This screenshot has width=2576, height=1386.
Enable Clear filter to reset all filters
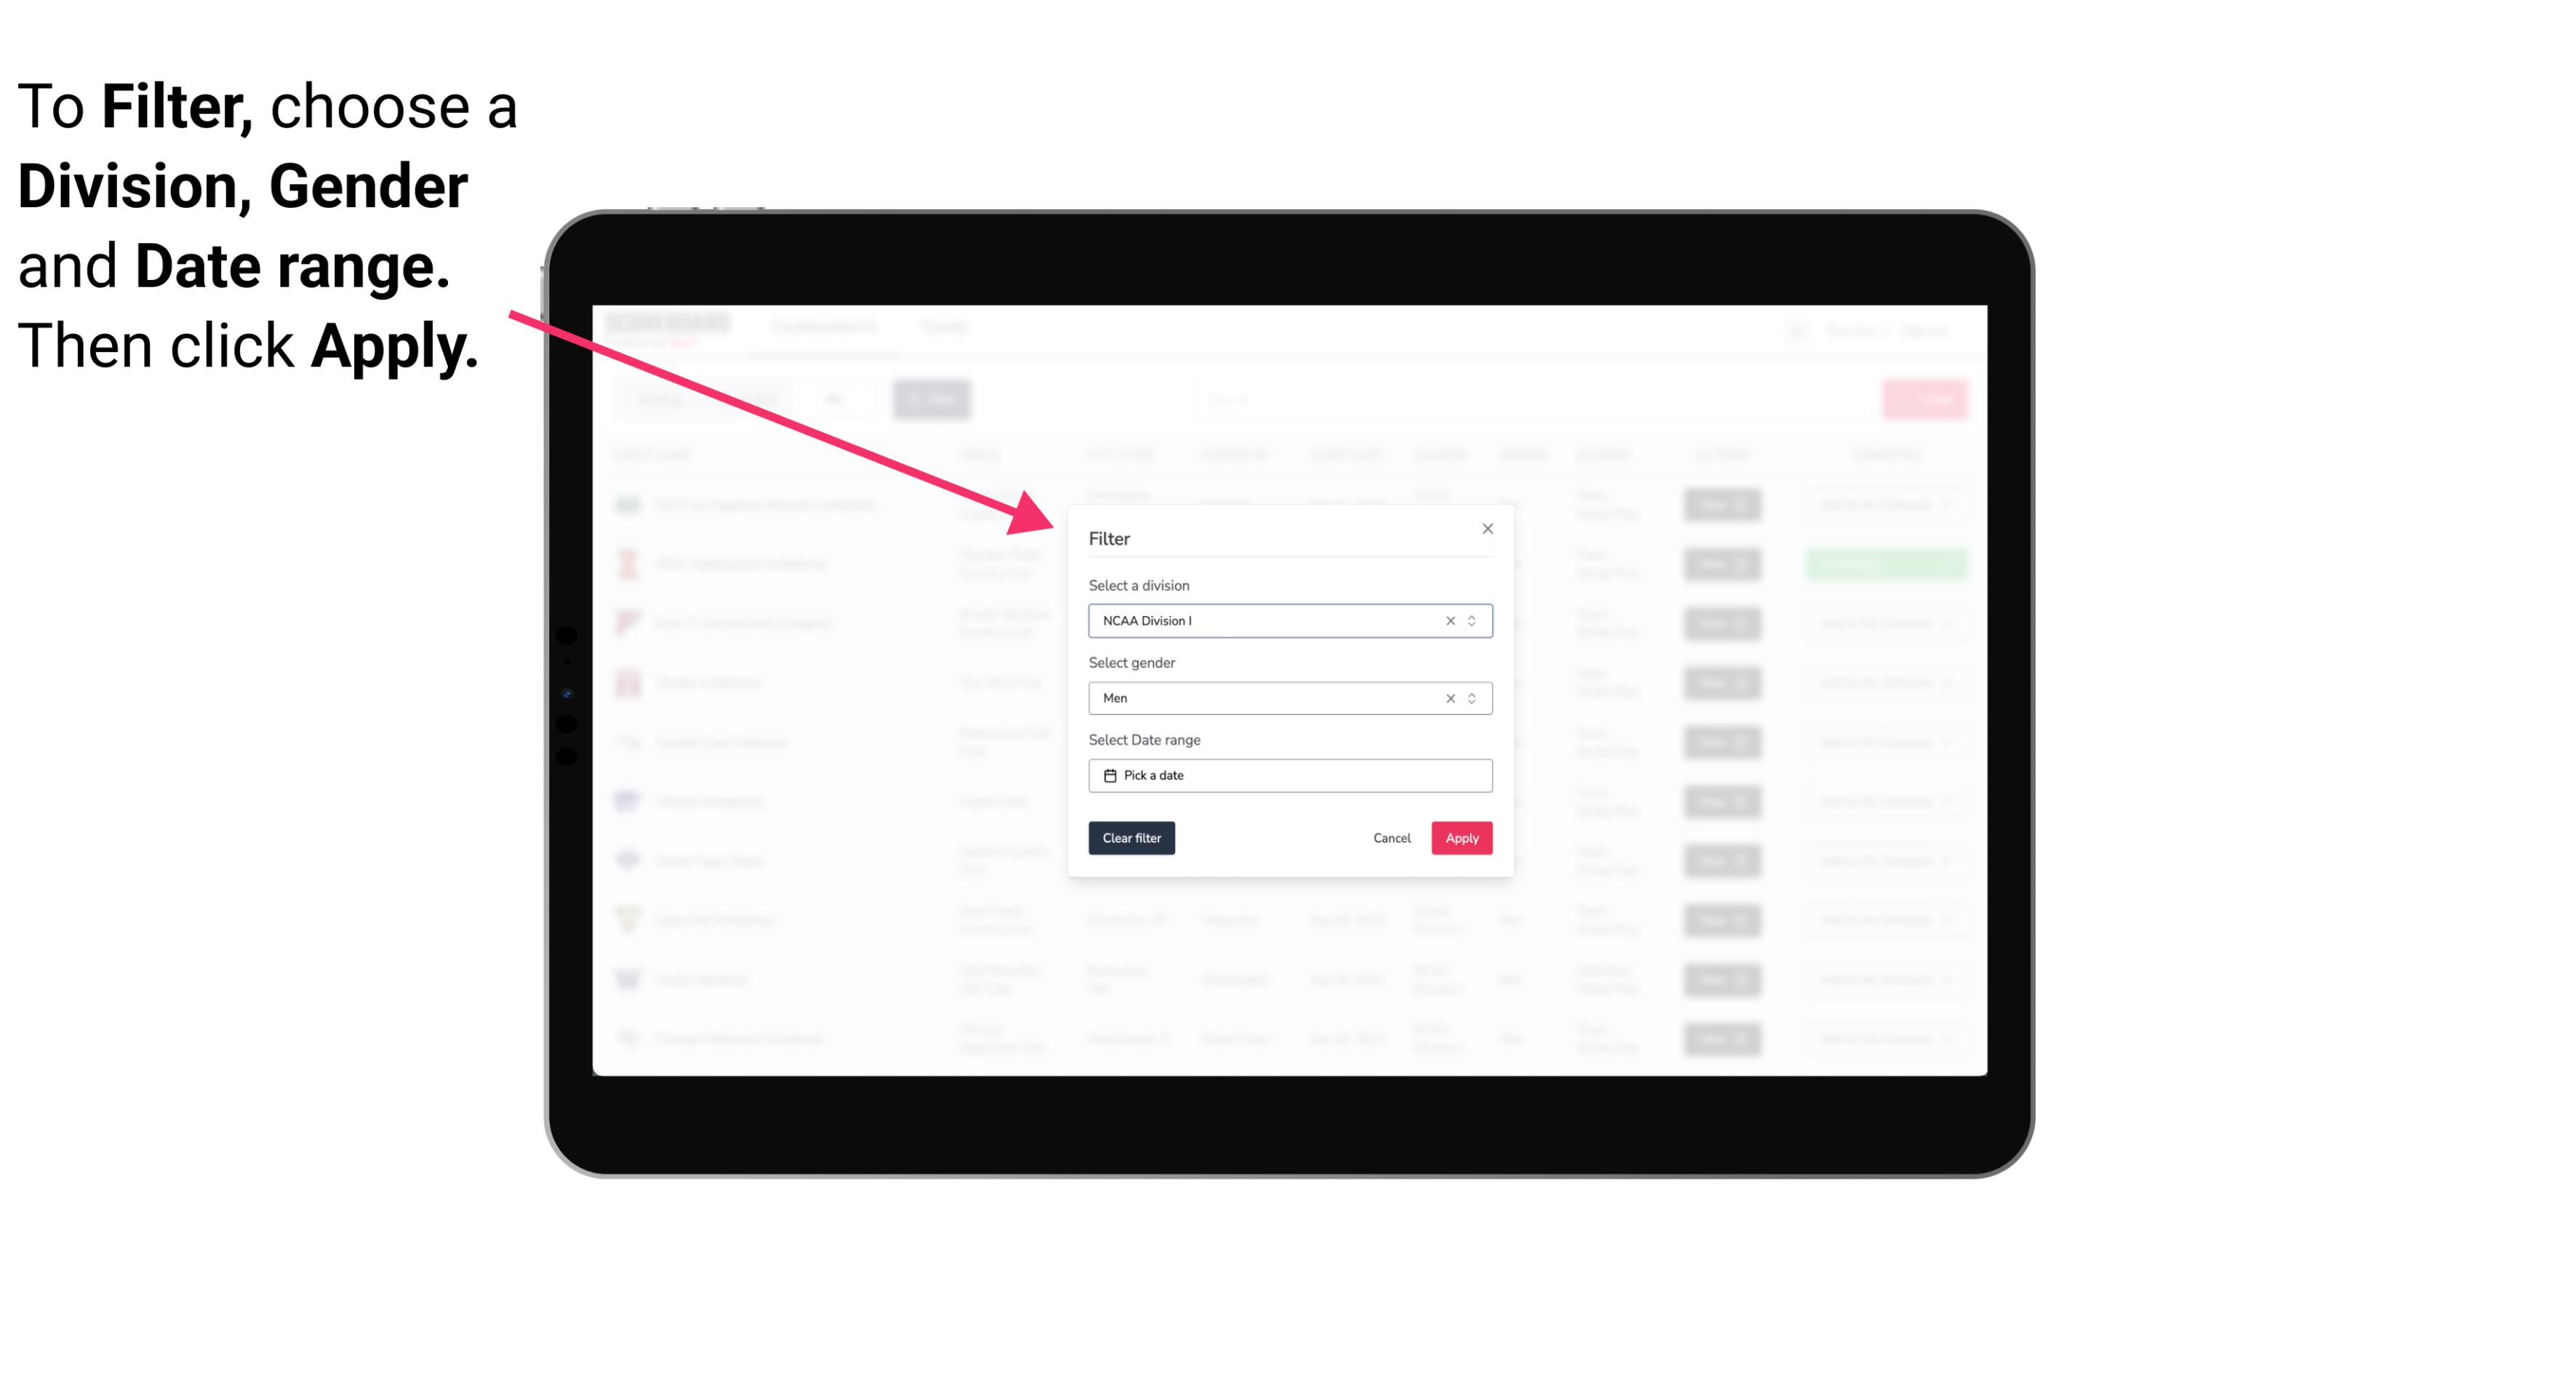(x=1132, y=838)
